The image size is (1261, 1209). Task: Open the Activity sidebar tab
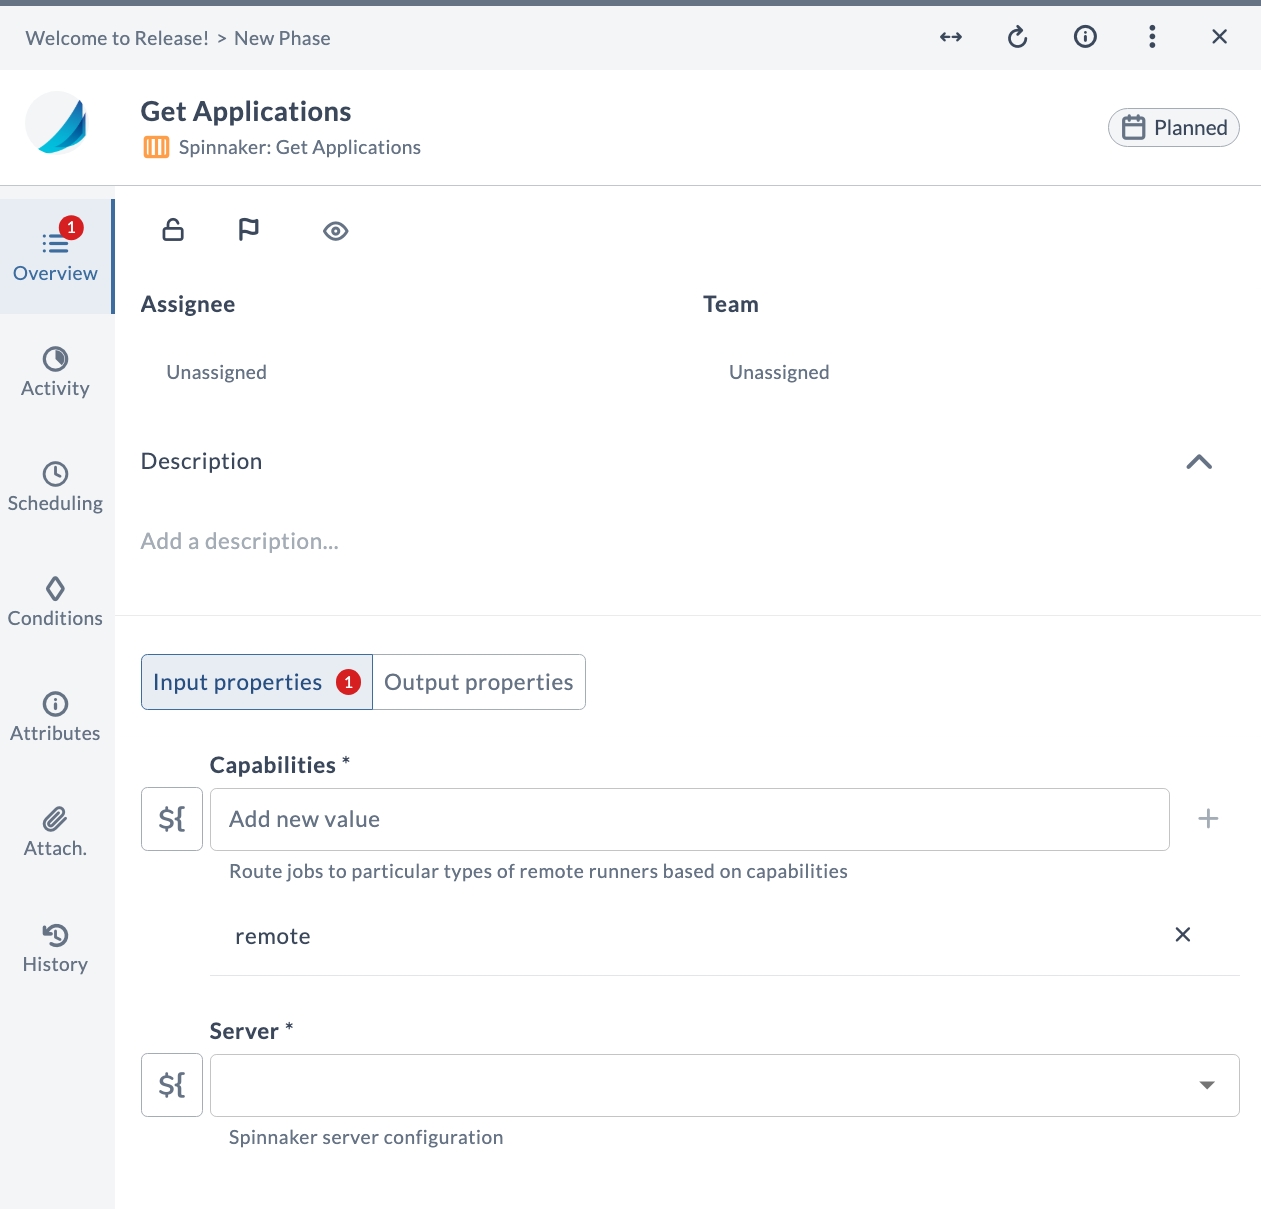(56, 372)
